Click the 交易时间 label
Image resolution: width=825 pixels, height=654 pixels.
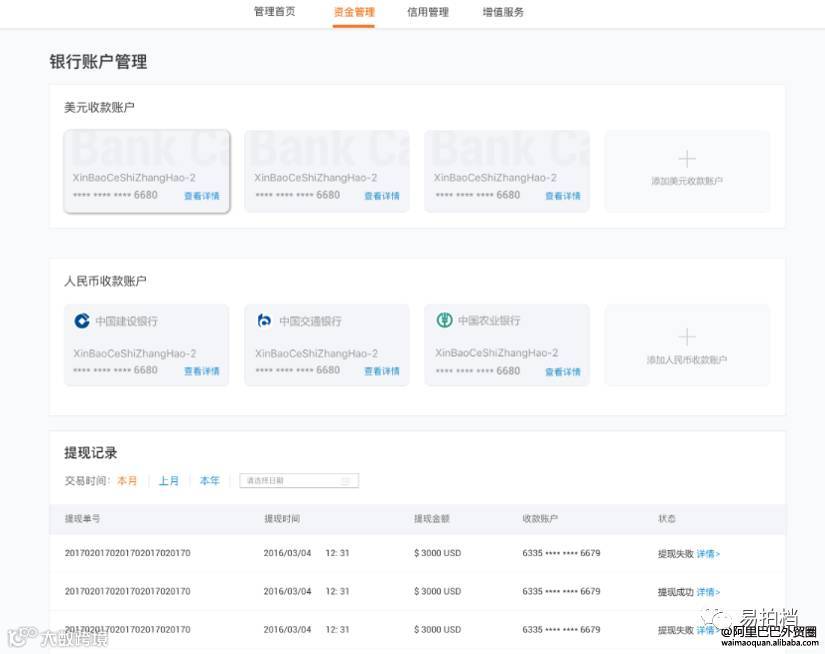point(87,481)
